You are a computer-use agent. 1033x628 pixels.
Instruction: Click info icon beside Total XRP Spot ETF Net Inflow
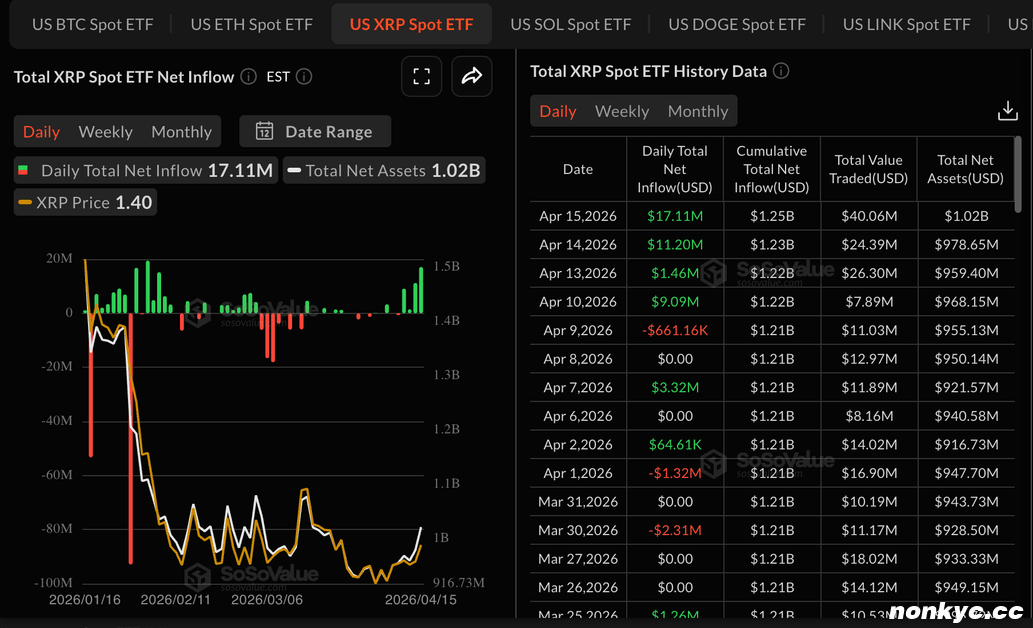(x=249, y=77)
